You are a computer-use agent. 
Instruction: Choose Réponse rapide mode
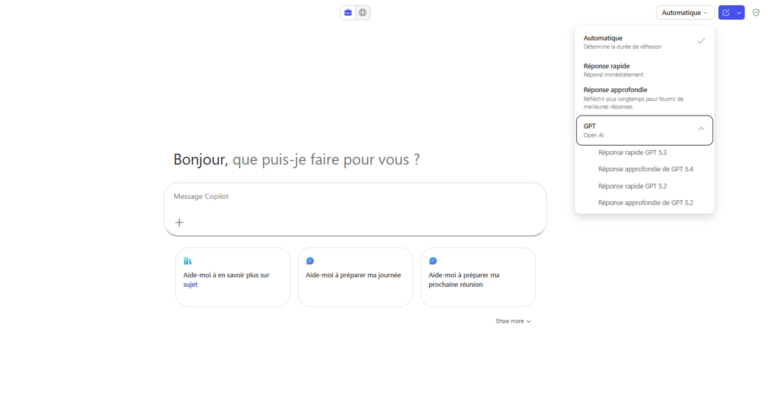click(x=645, y=70)
